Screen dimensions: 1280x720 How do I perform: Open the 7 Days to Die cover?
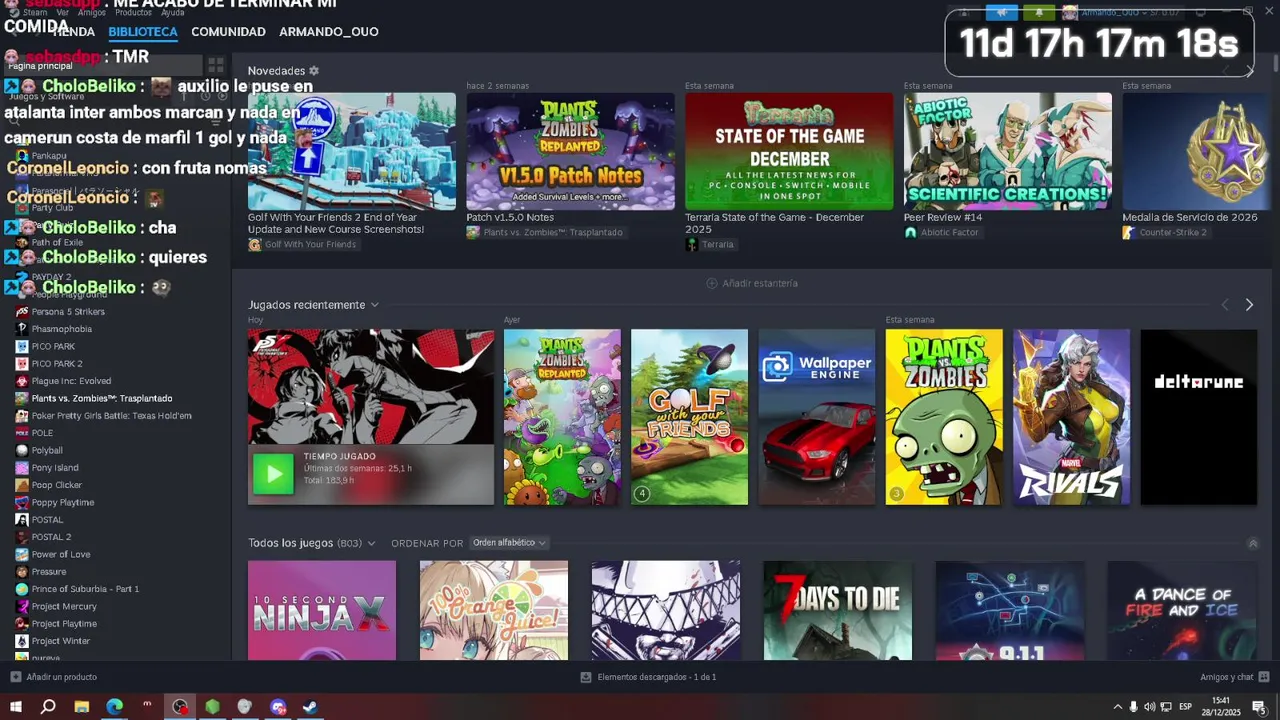[x=838, y=610]
